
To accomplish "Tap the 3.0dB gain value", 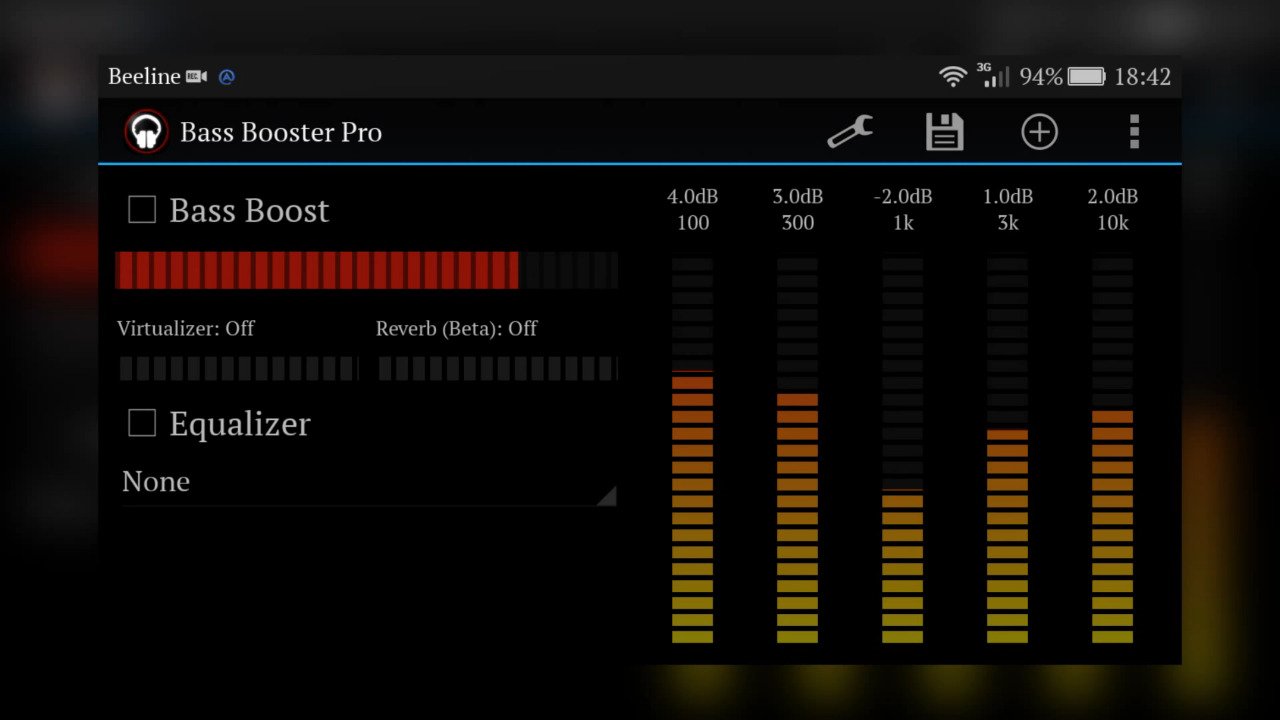I will pos(797,197).
